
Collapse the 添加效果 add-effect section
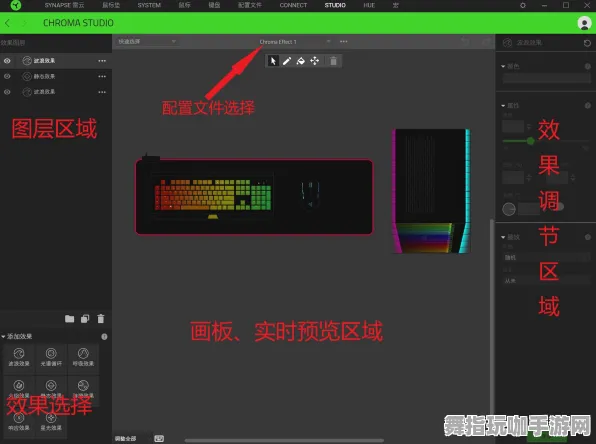tap(3, 336)
